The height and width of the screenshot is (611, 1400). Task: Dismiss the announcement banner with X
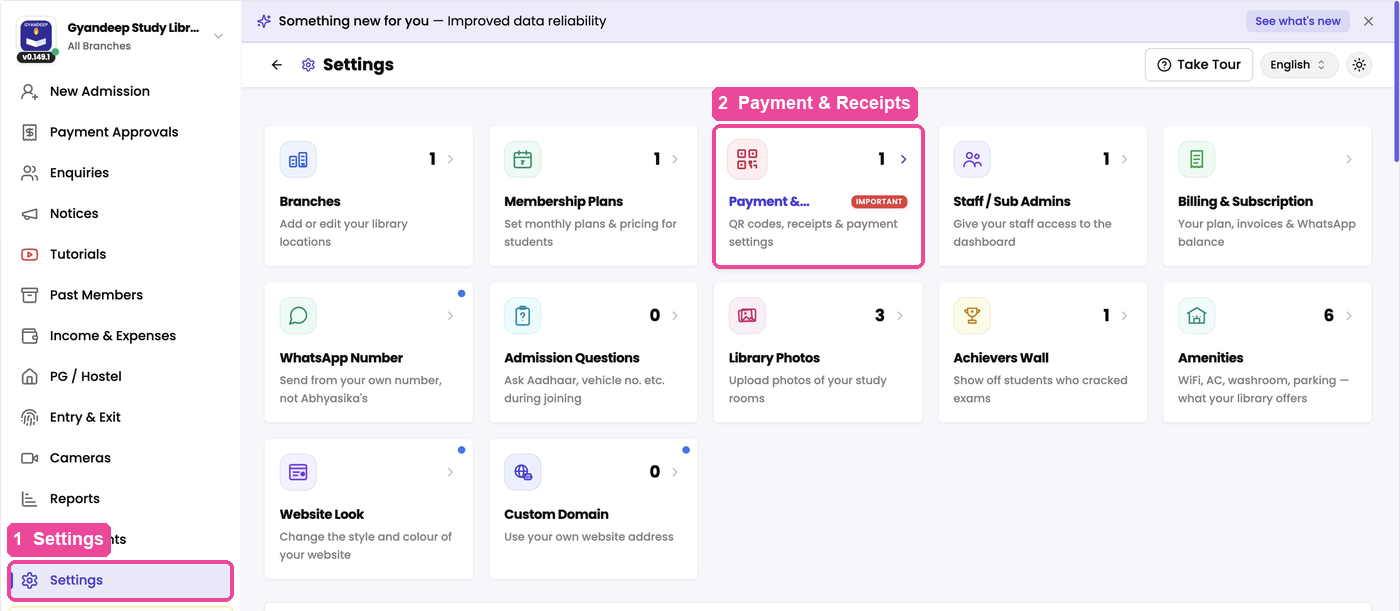(x=1368, y=21)
